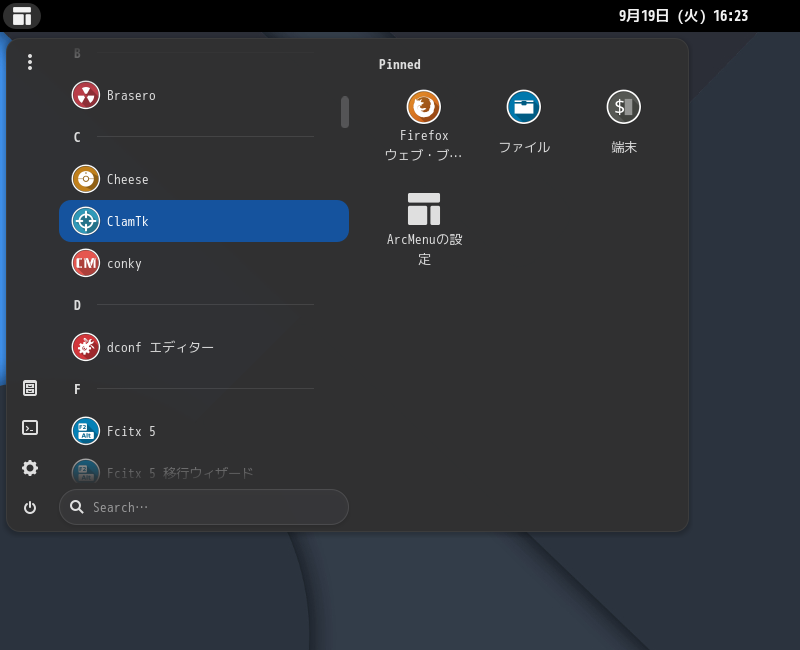Image resolution: width=800 pixels, height=650 pixels.
Task: Click the D group letter header
Action: [x=77, y=305]
